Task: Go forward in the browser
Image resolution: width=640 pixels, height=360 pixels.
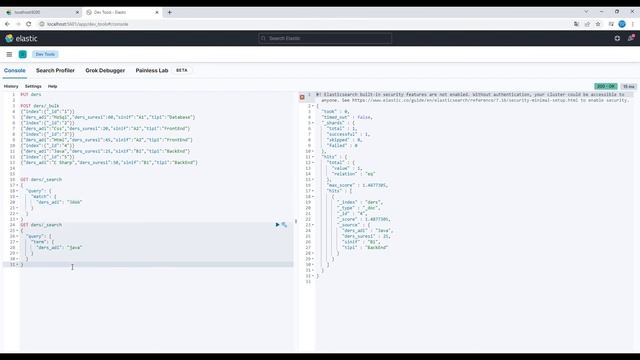Action: [x=18, y=24]
